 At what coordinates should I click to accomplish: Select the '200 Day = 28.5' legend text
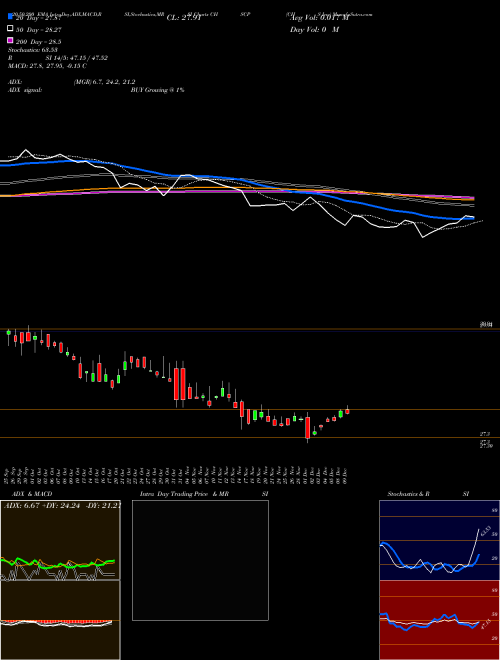point(39,42)
